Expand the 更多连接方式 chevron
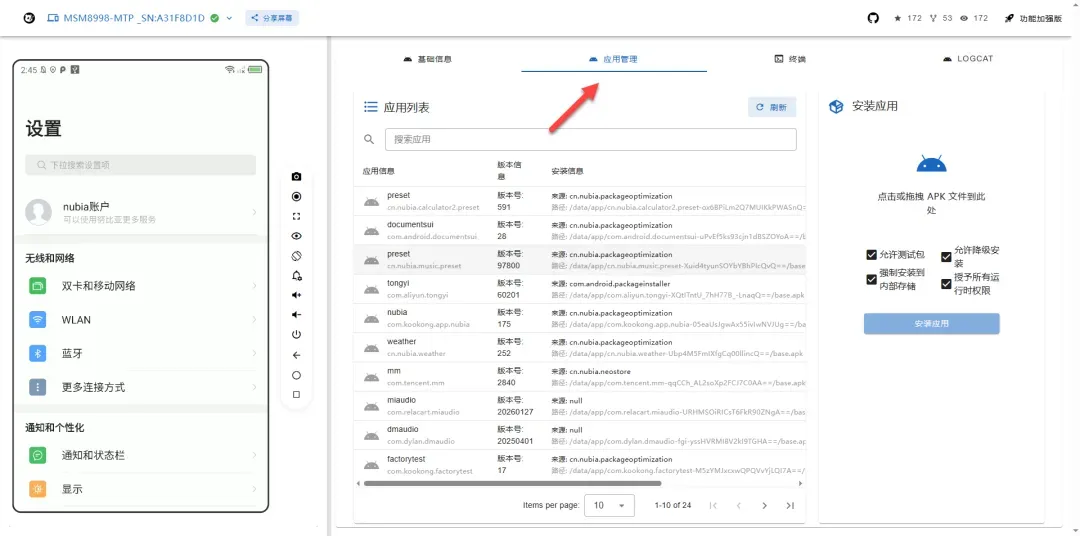 [254, 387]
